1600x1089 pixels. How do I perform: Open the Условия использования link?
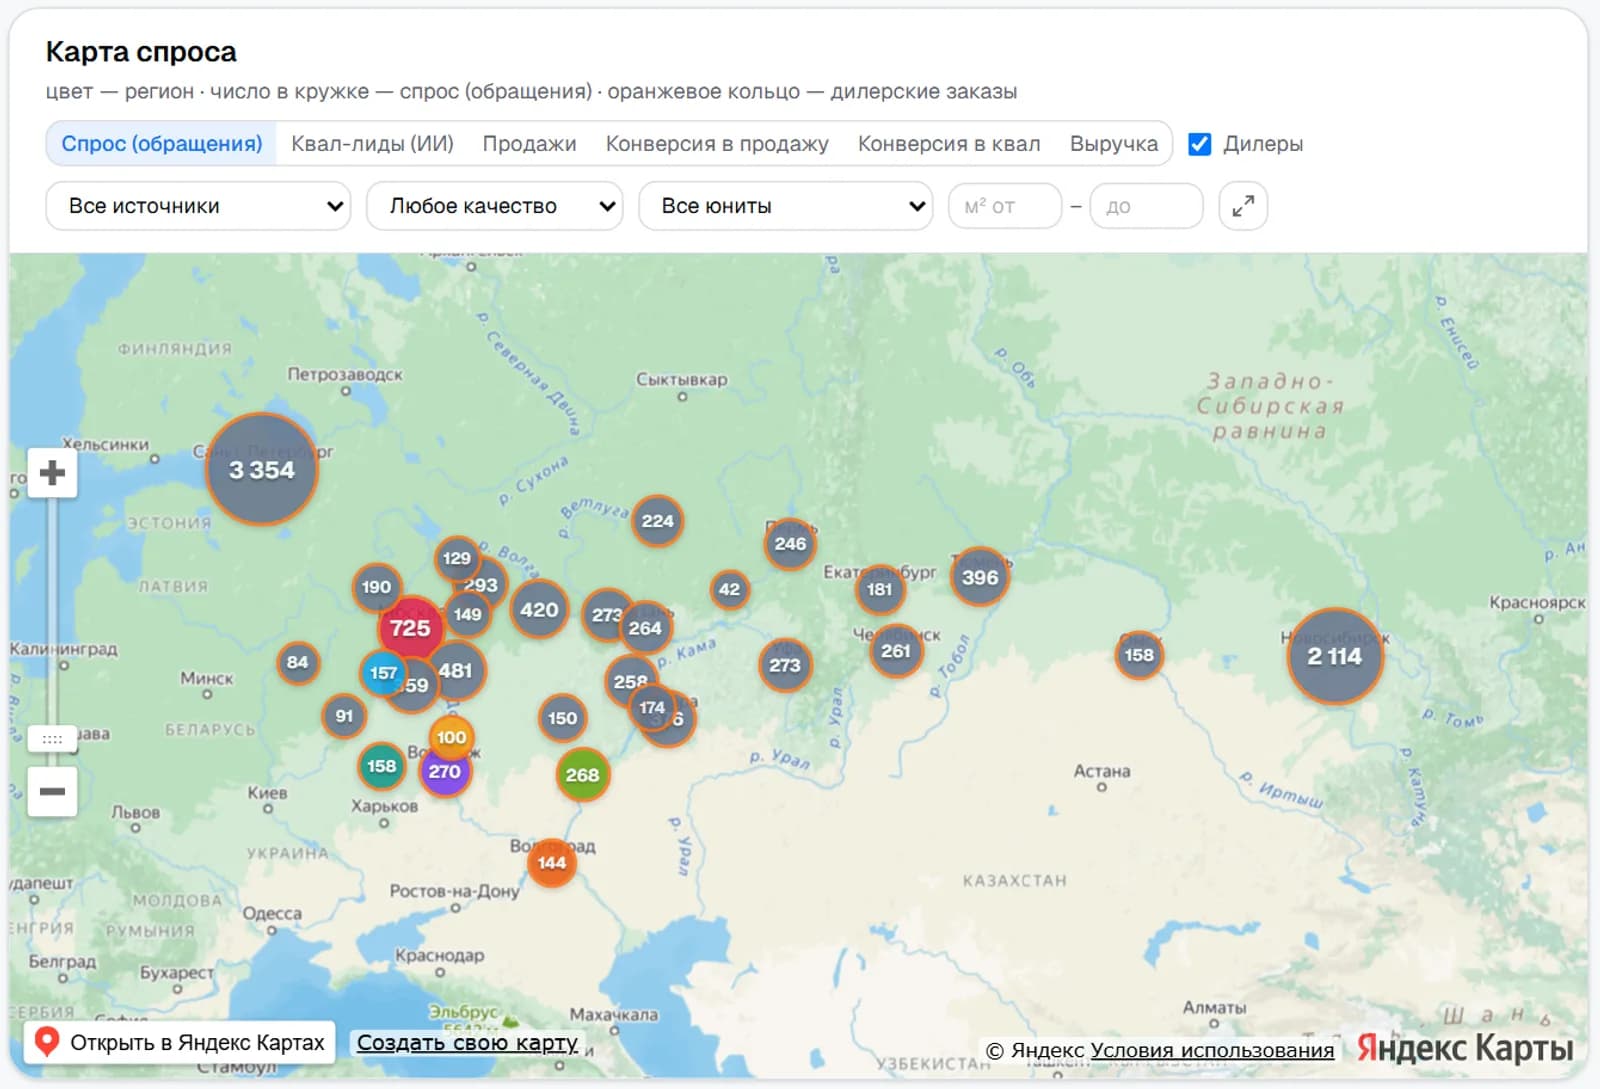1212,1050
